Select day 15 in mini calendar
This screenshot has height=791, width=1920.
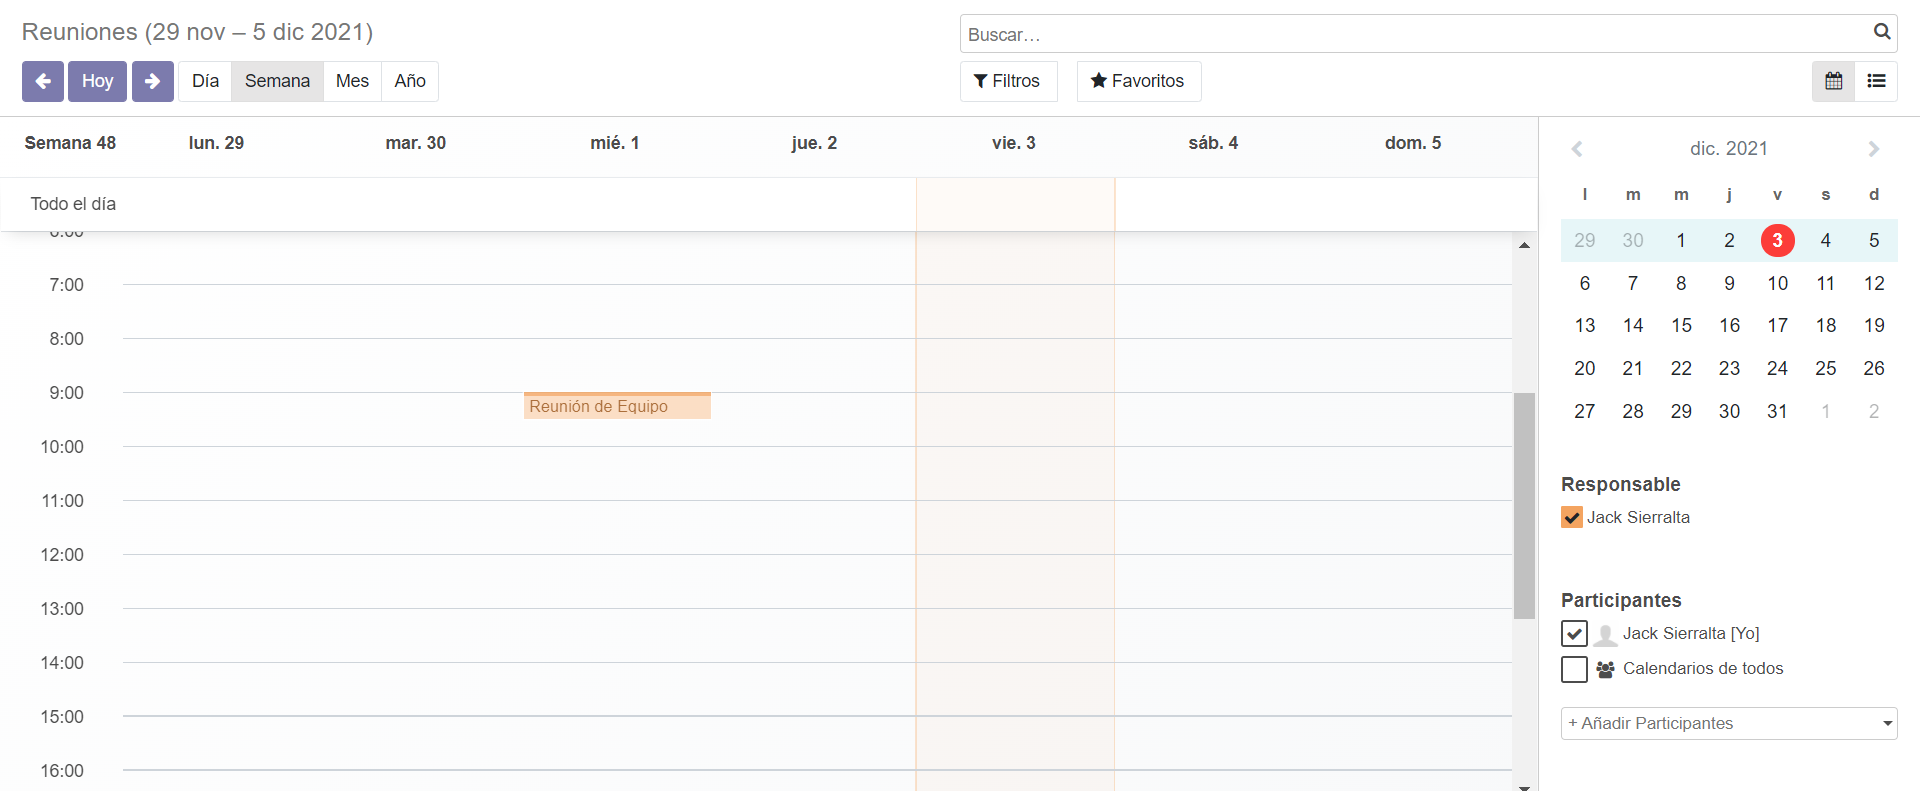coord(1681,325)
